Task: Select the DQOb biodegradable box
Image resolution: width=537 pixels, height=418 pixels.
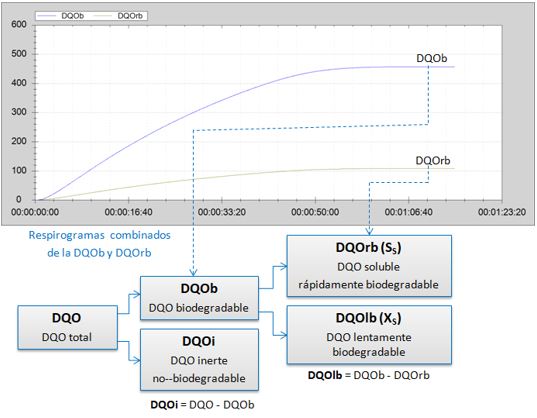Action: tap(199, 298)
